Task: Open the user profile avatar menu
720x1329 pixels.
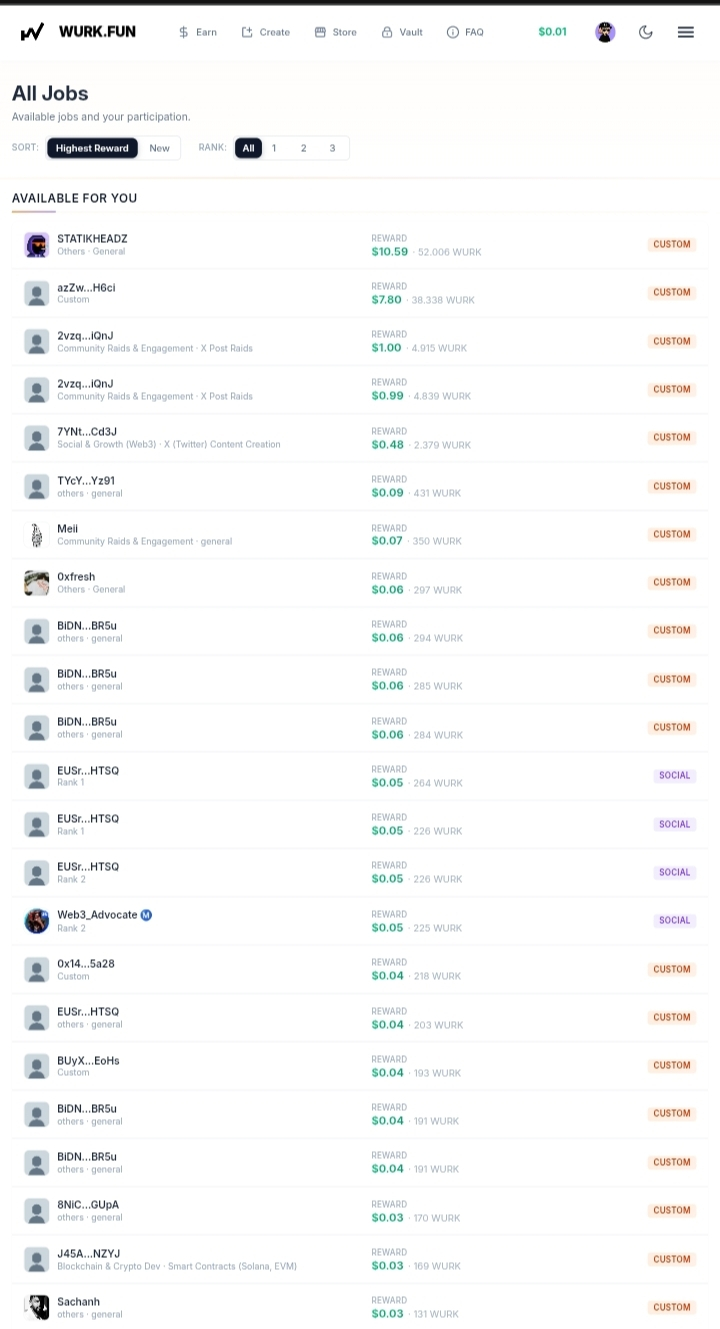Action: click(x=605, y=32)
